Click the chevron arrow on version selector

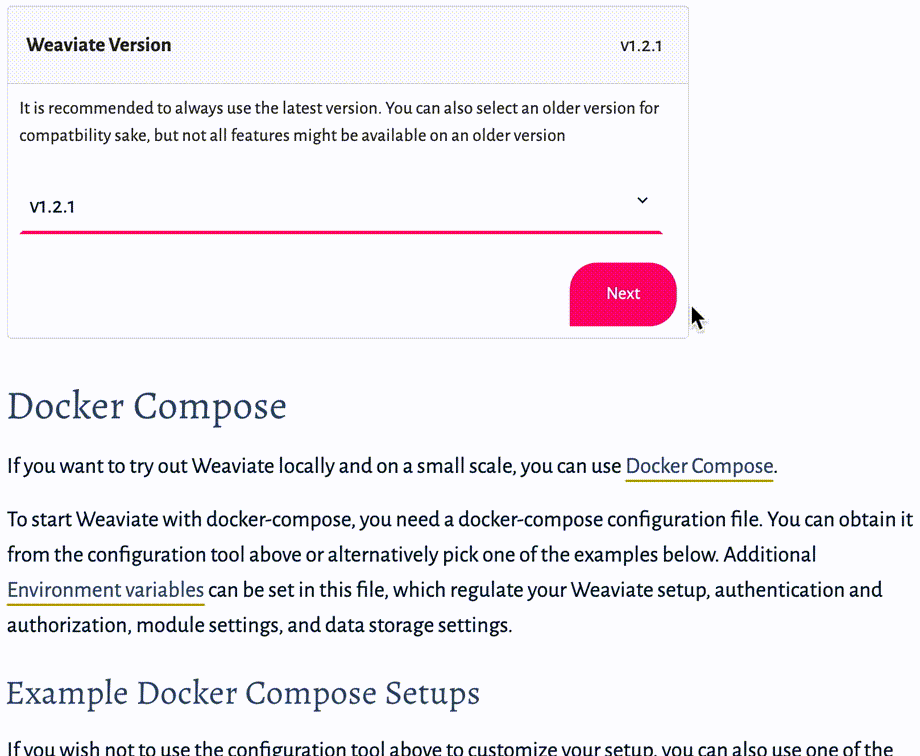pos(642,200)
